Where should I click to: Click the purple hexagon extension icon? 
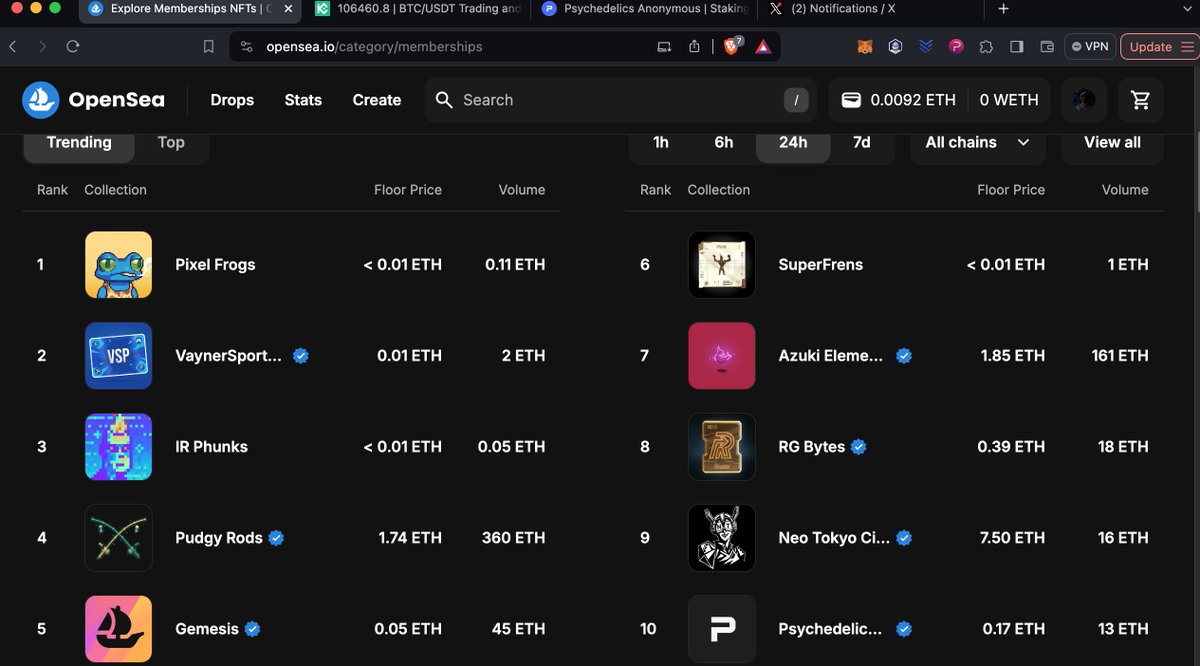point(895,46)
